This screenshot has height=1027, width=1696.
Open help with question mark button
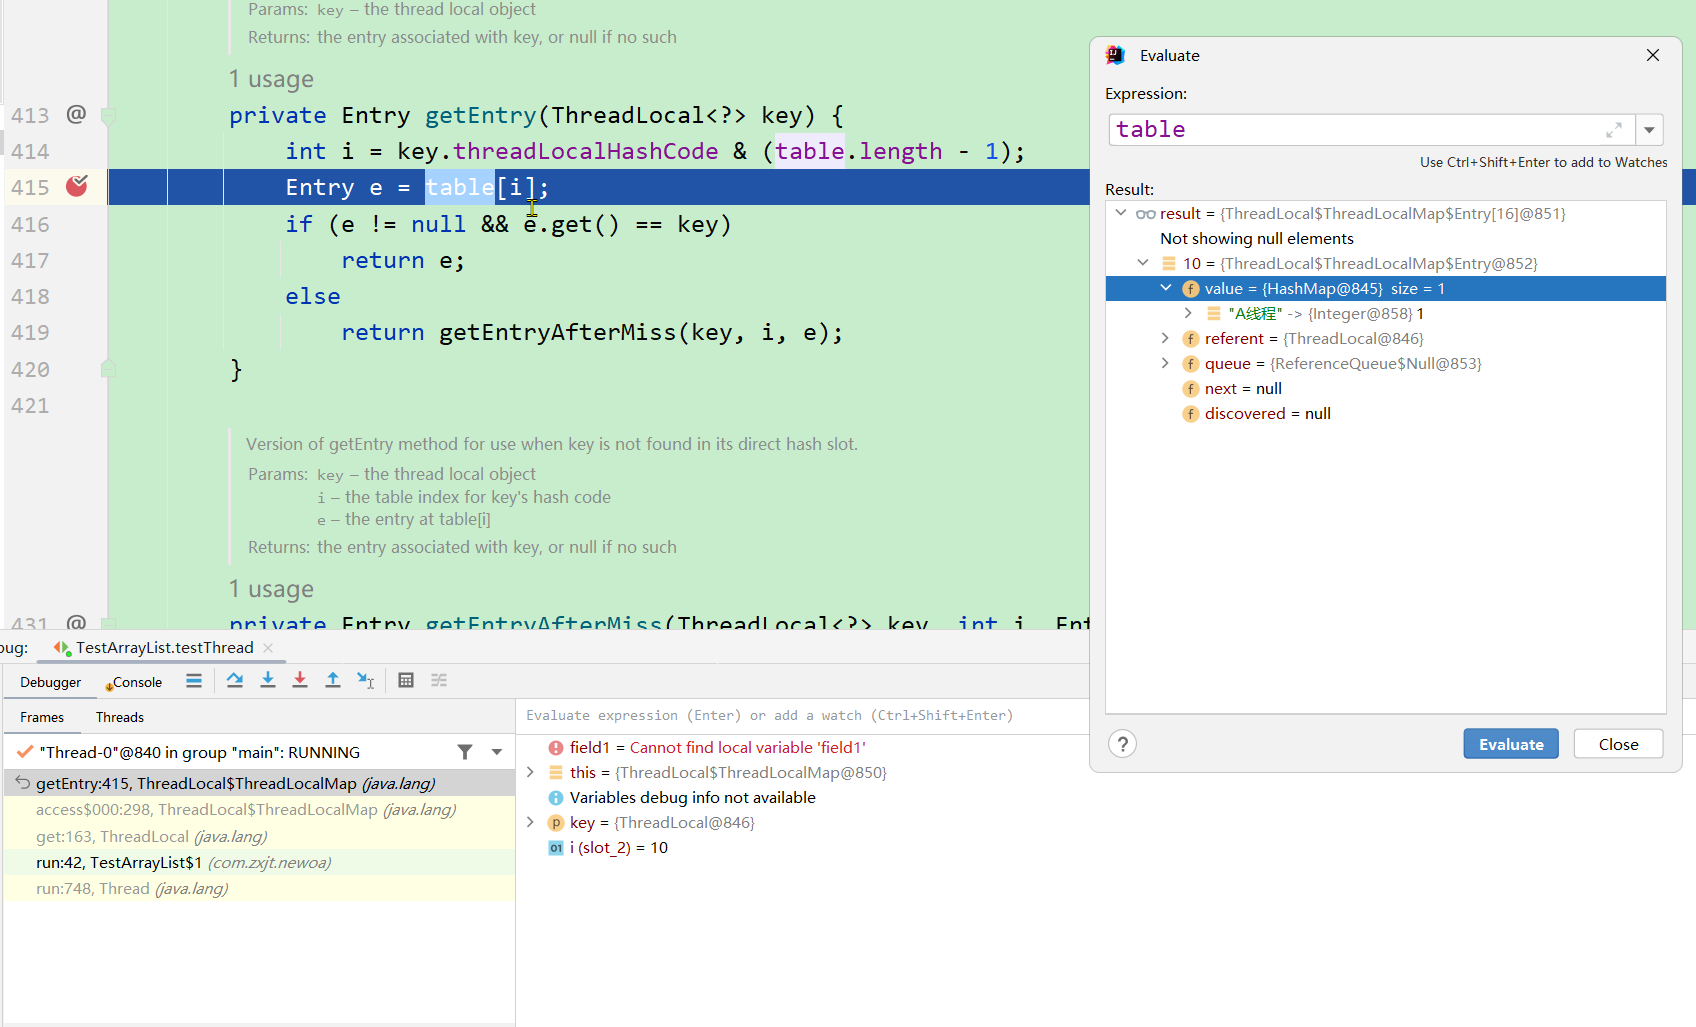point(1122,744)
